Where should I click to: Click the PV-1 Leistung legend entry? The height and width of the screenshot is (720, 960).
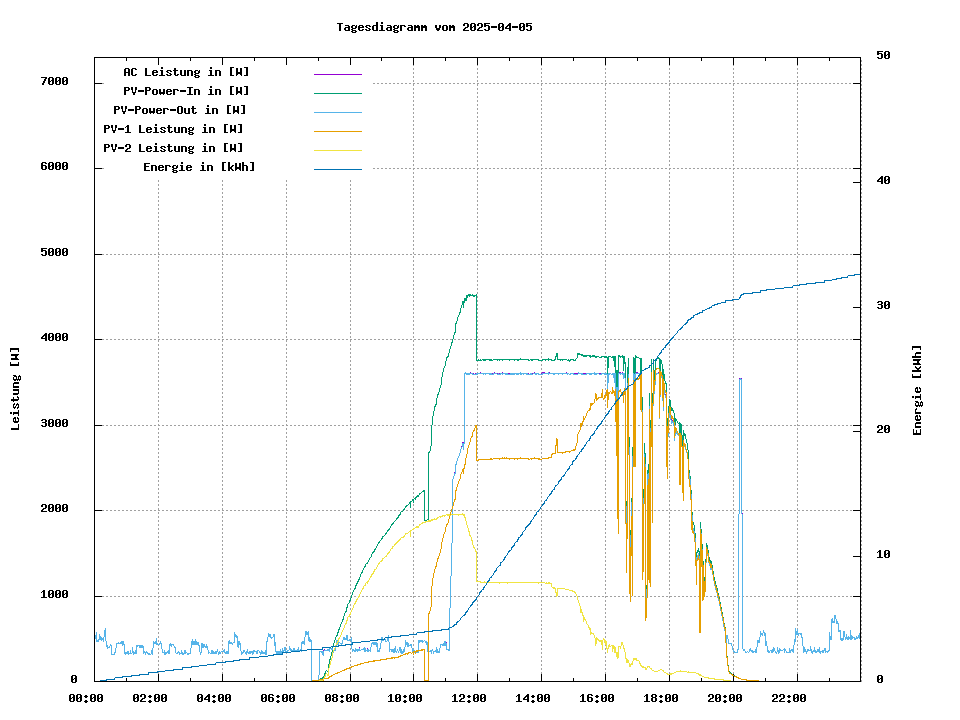(173, 129)
